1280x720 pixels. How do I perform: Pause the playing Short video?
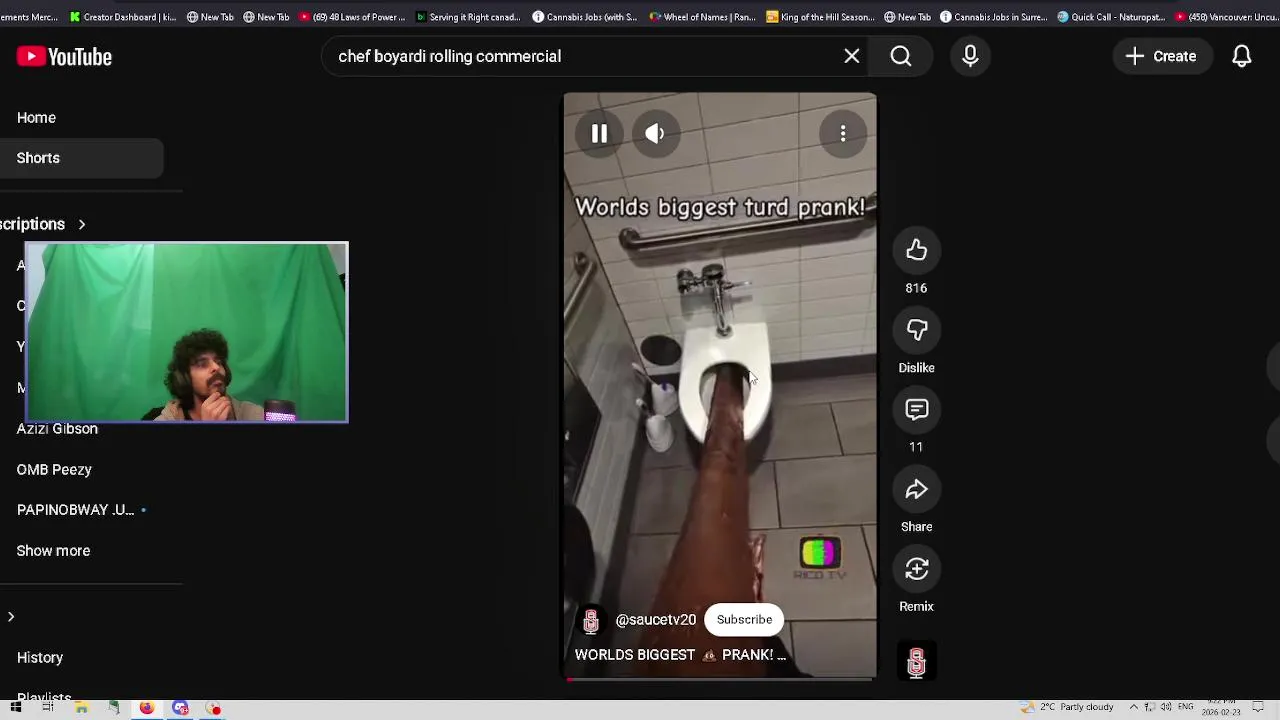599,134
